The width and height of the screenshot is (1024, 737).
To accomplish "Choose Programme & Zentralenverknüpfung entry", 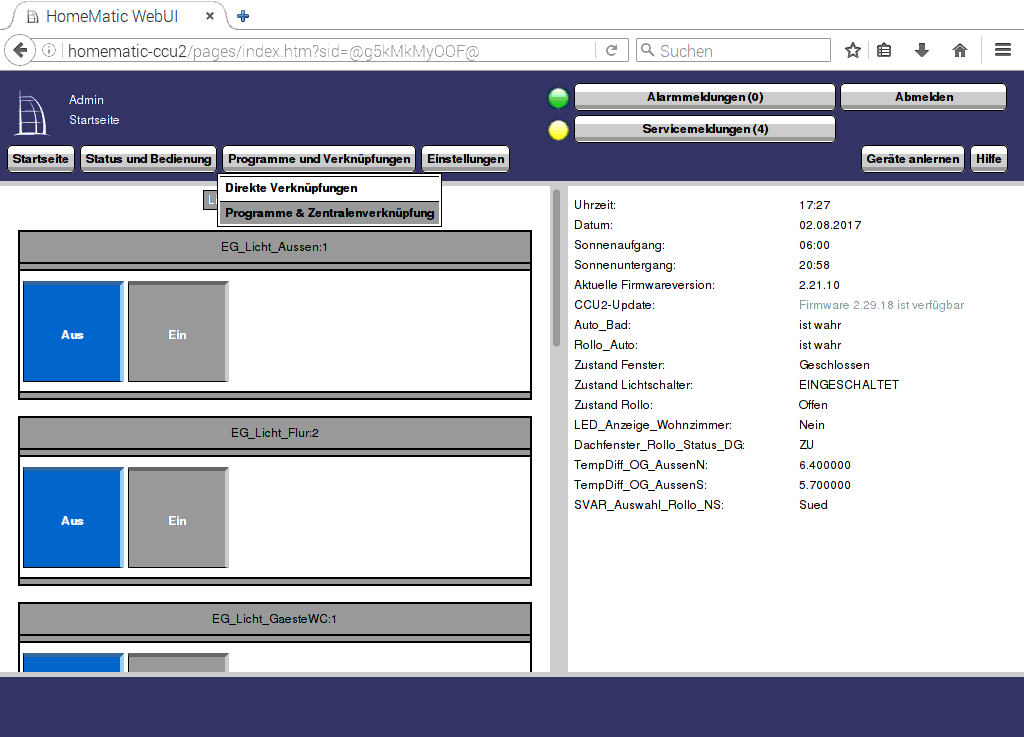I will pos(329,213).
